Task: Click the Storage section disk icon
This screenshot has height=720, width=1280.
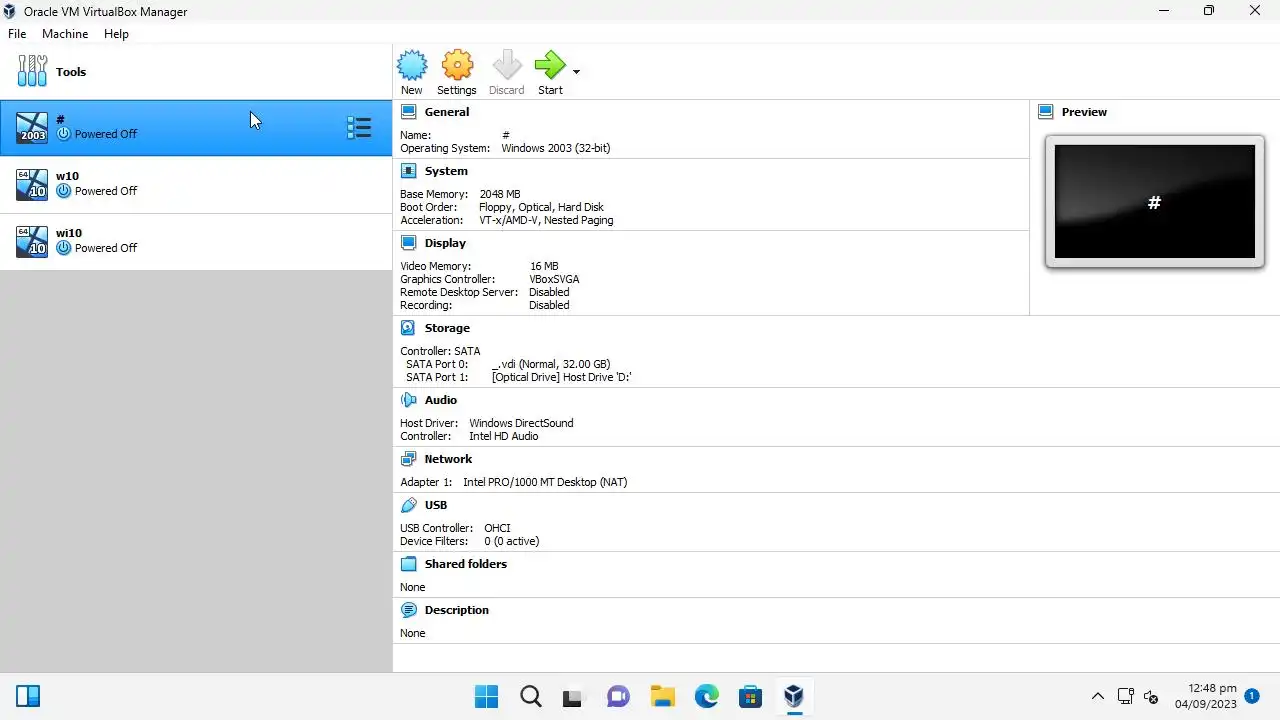Action: [x=408, y=328]
